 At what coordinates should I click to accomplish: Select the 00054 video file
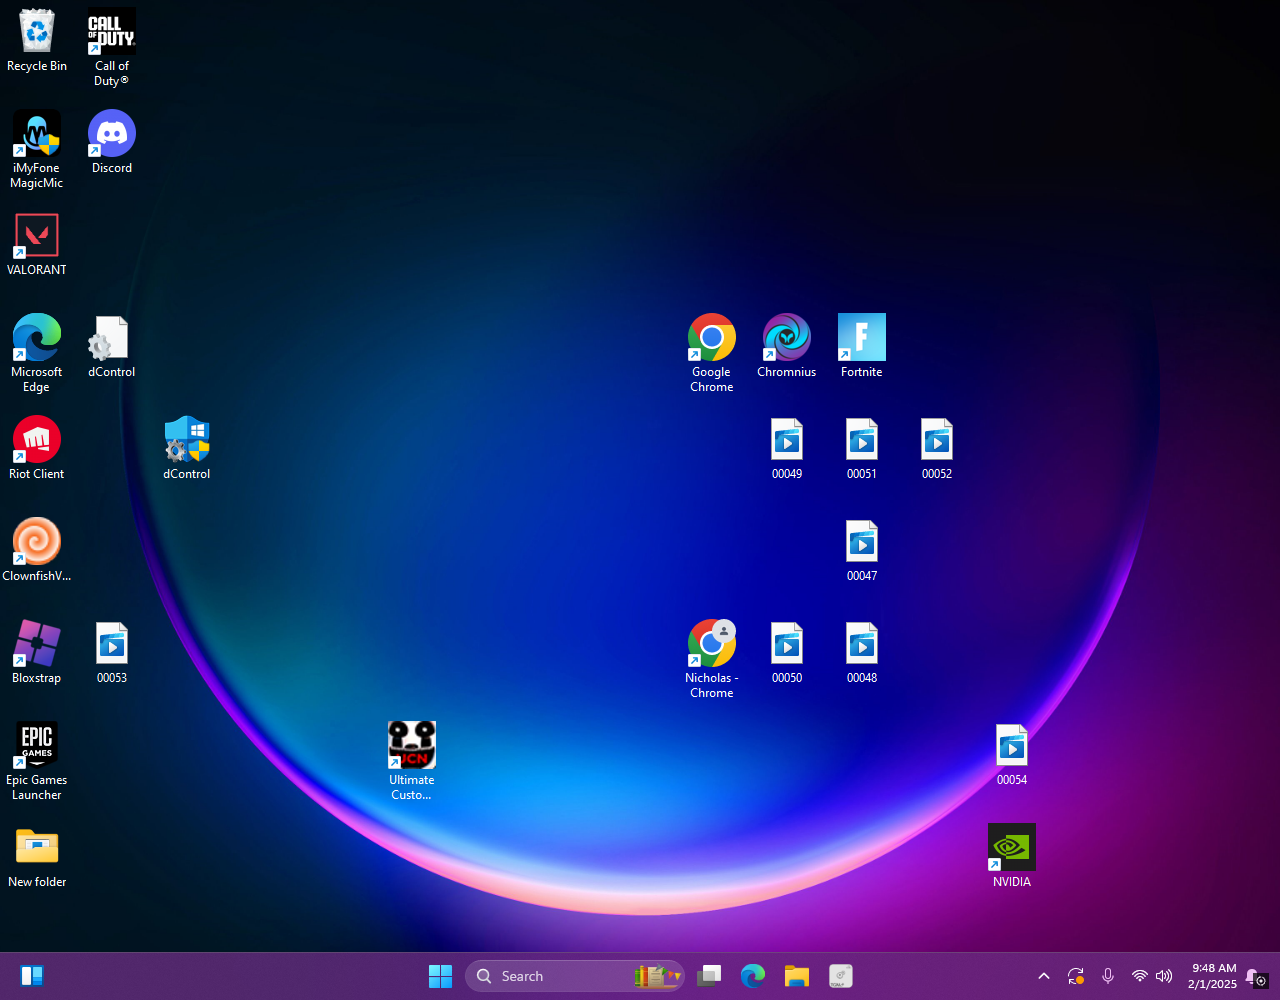[1012, 754]
